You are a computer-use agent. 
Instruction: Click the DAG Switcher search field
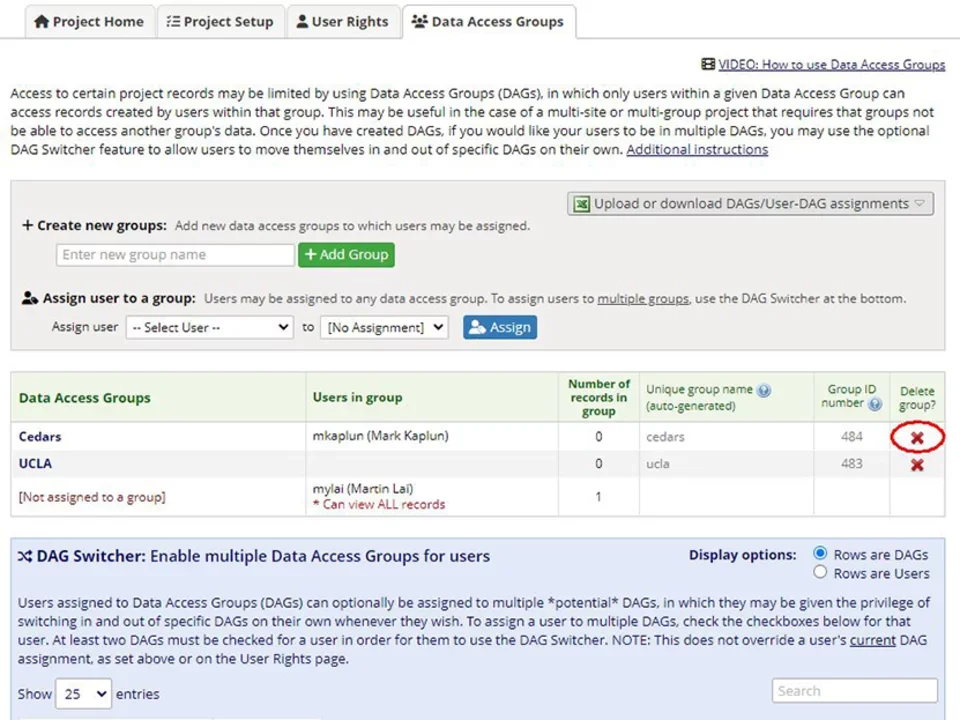tap(854, 690)
